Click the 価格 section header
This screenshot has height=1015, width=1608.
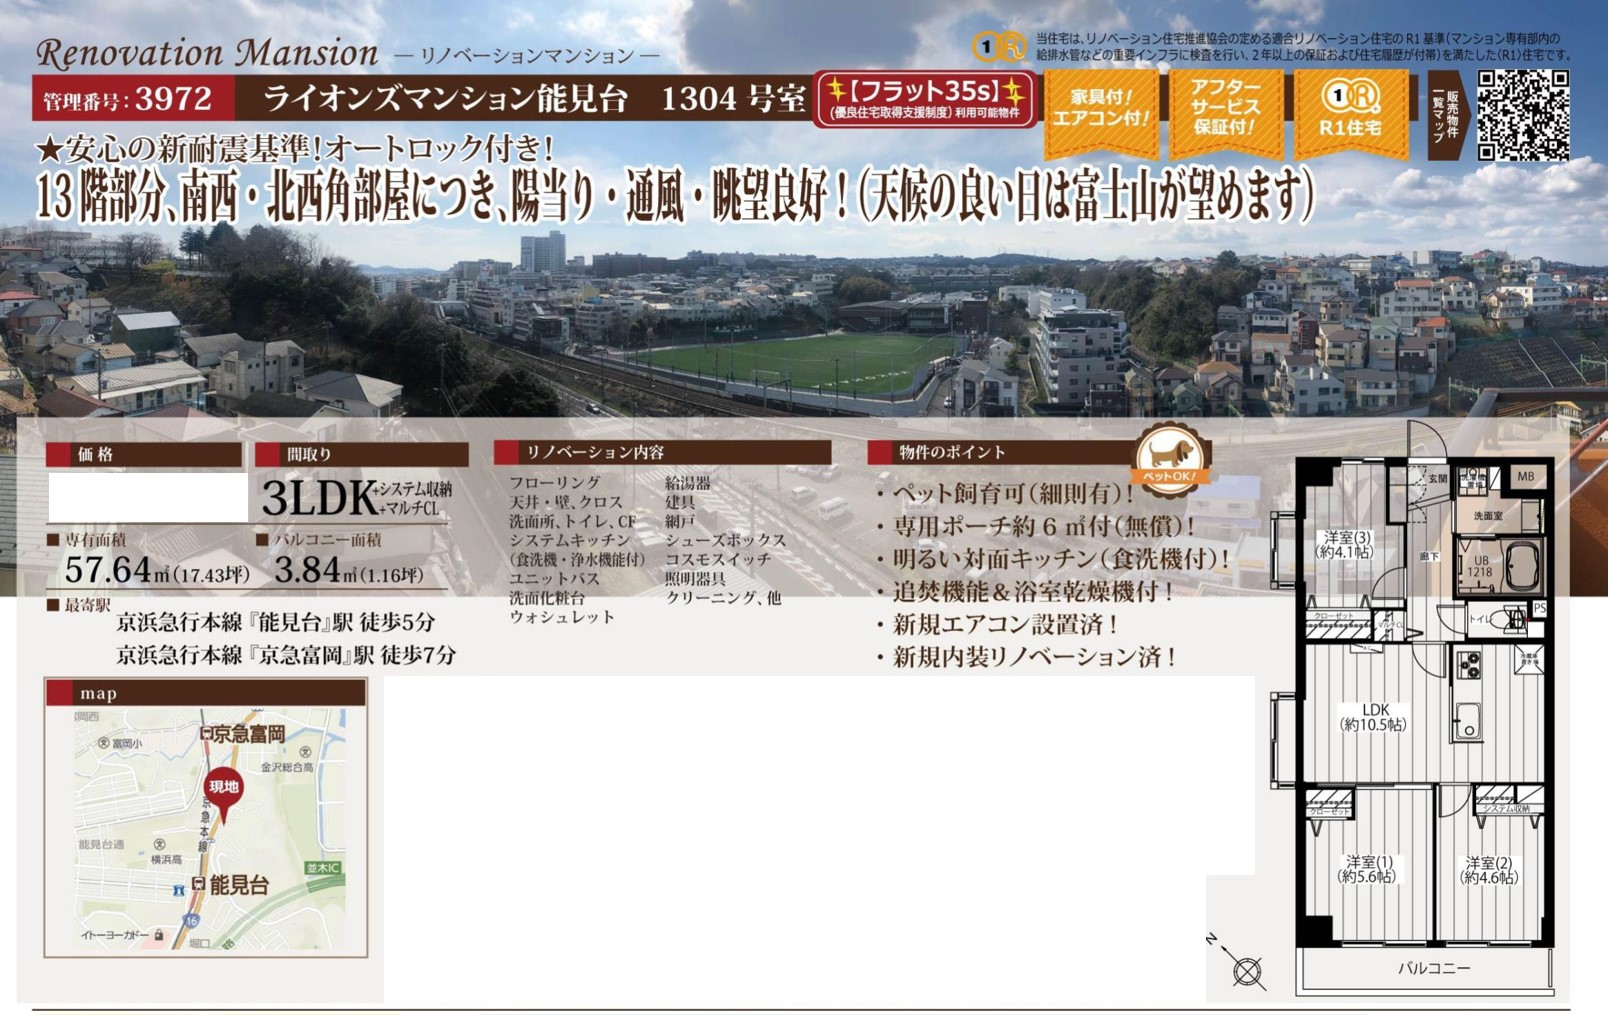click(x=144, y=455)
